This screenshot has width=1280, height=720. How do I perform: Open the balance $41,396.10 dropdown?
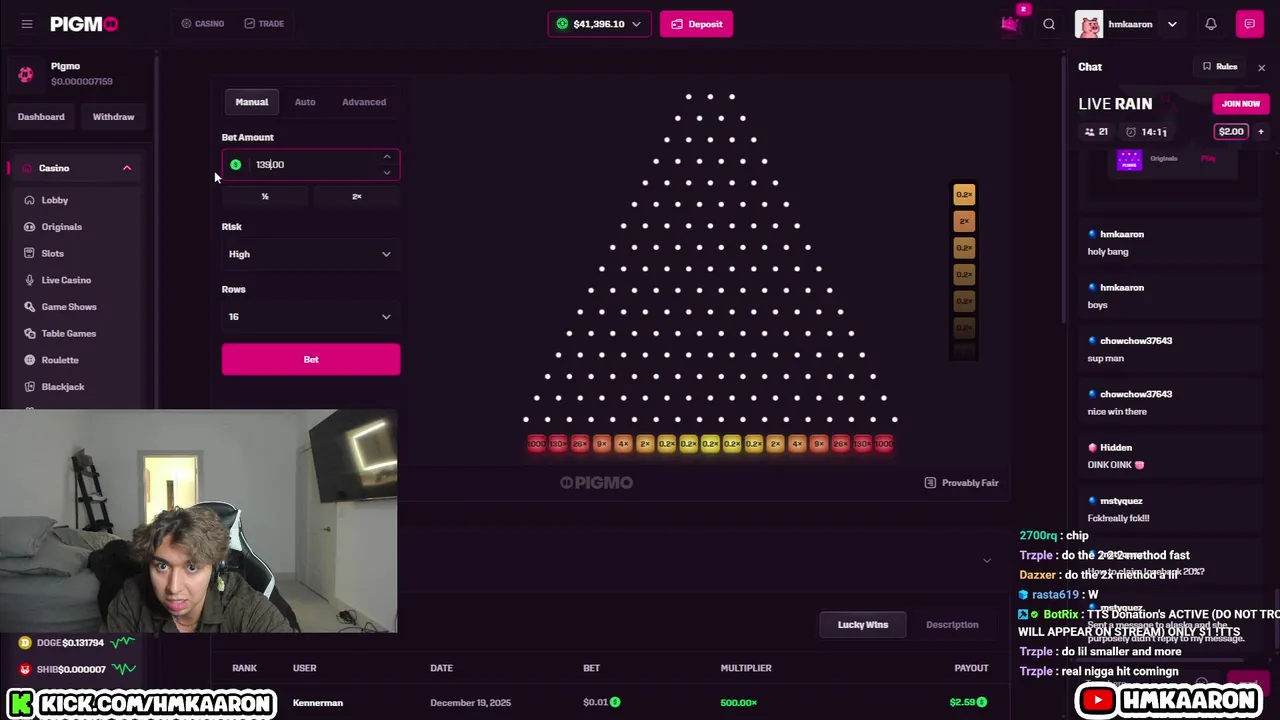[599, 24]
